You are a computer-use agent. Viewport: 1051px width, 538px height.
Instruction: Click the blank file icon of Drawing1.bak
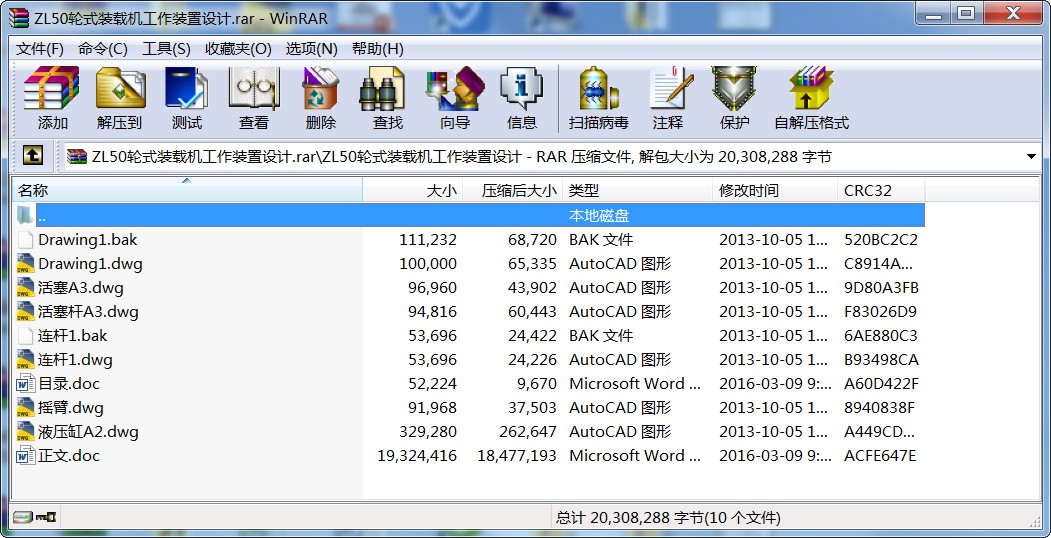coord(25,239)
